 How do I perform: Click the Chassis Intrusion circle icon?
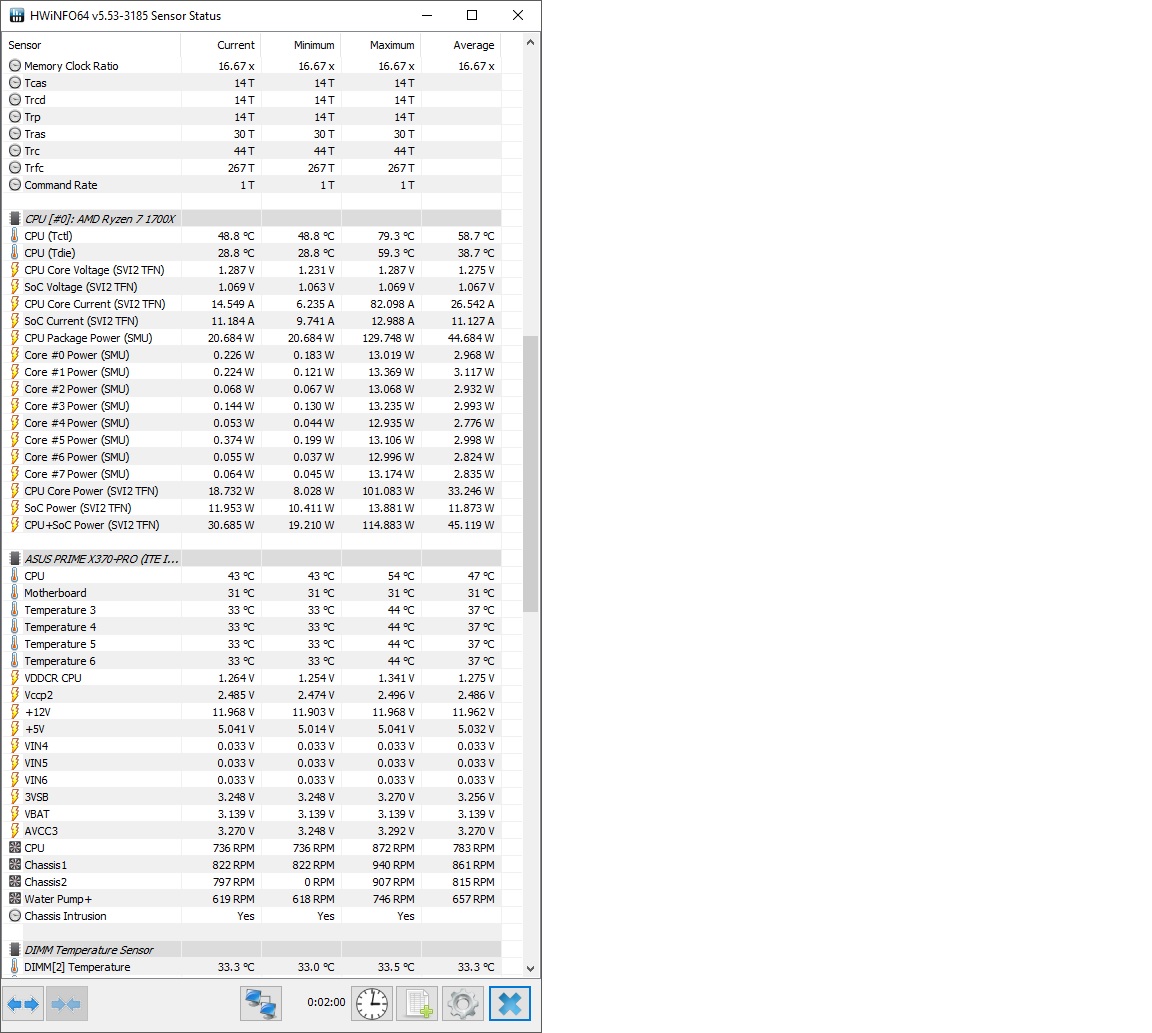pyautogui.click(x=15, y=915)
